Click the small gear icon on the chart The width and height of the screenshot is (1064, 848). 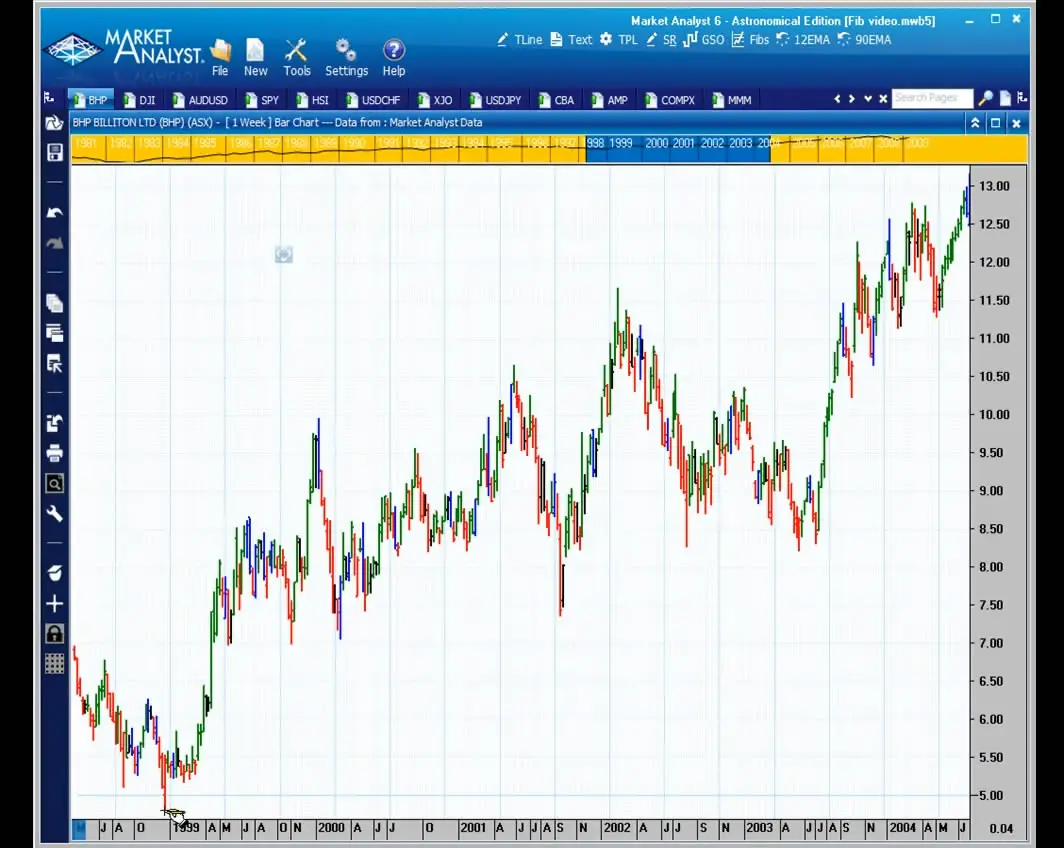tap(284, 254)
